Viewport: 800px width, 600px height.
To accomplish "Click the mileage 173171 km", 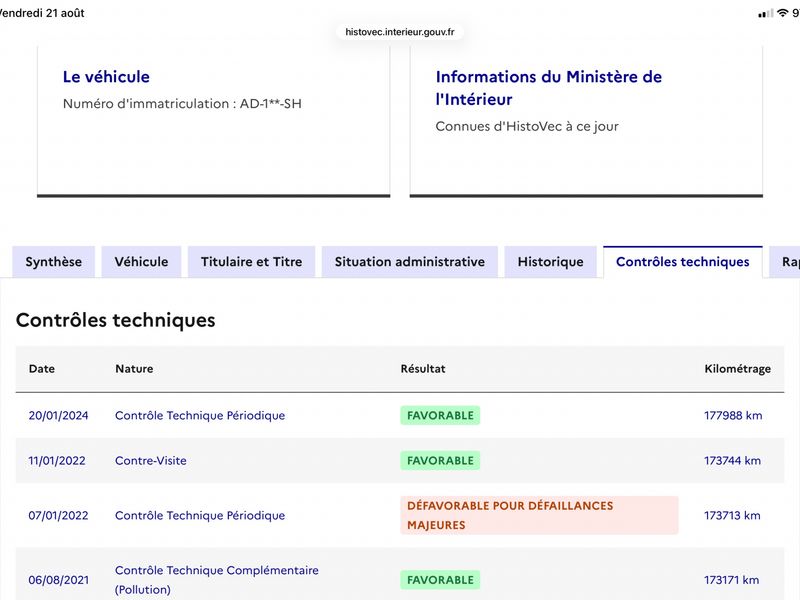I will tap(732, 580).
